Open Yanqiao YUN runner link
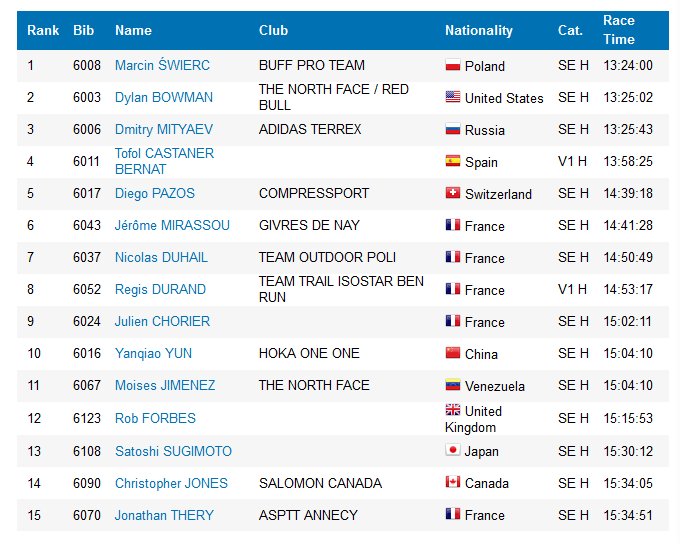Viewport: 680px width, 543px height. [153, 353]
